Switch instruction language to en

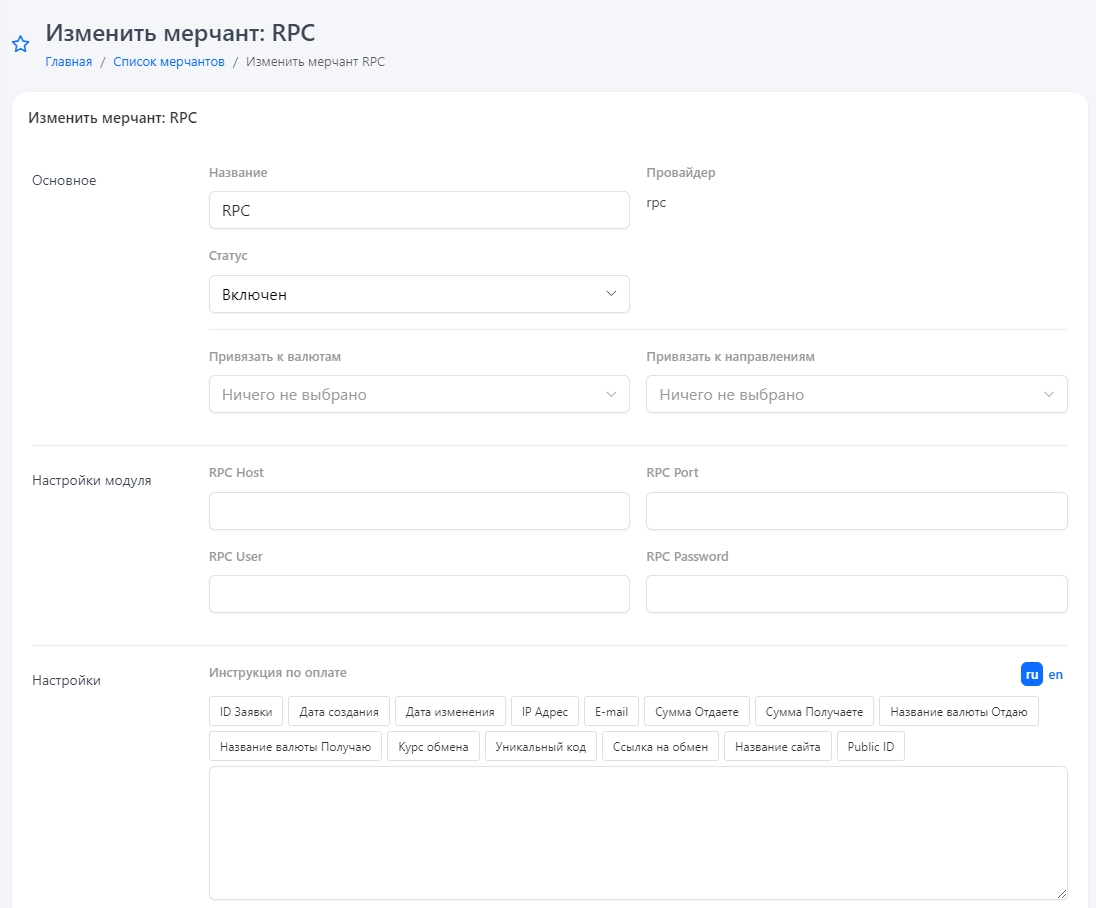point(1055,674)
